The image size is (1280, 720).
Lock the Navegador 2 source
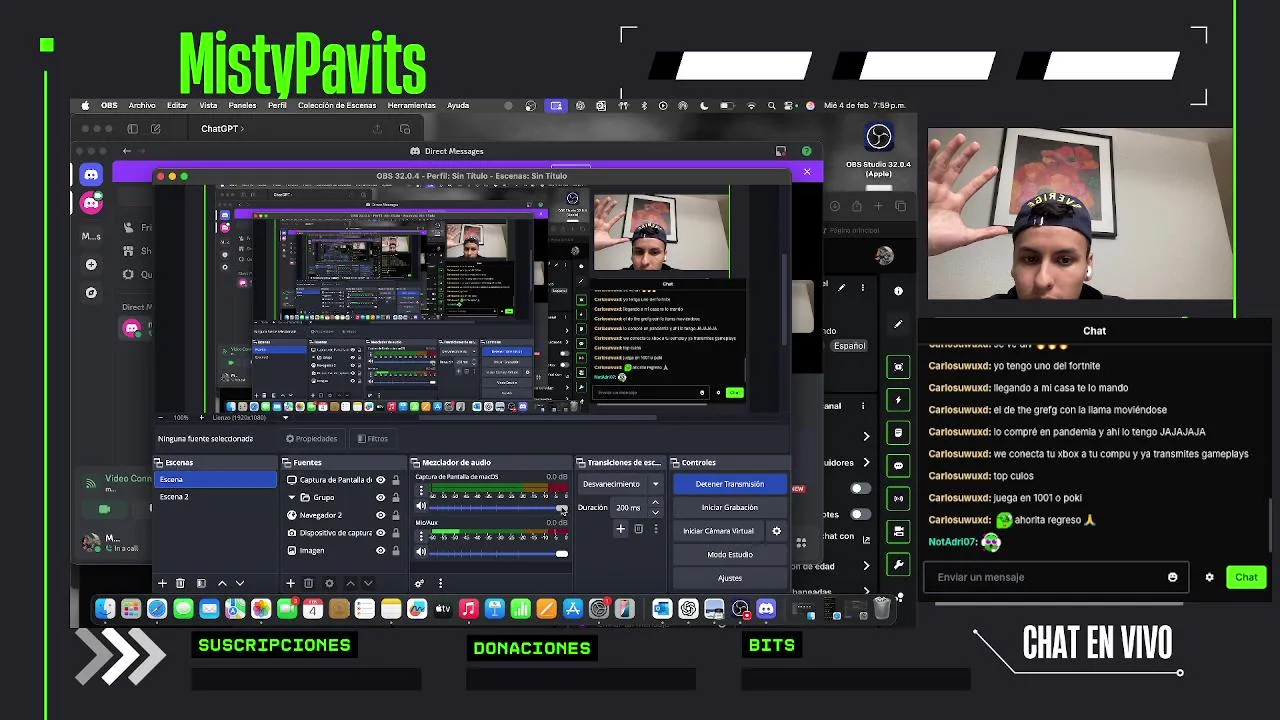(x=395, y=515)
